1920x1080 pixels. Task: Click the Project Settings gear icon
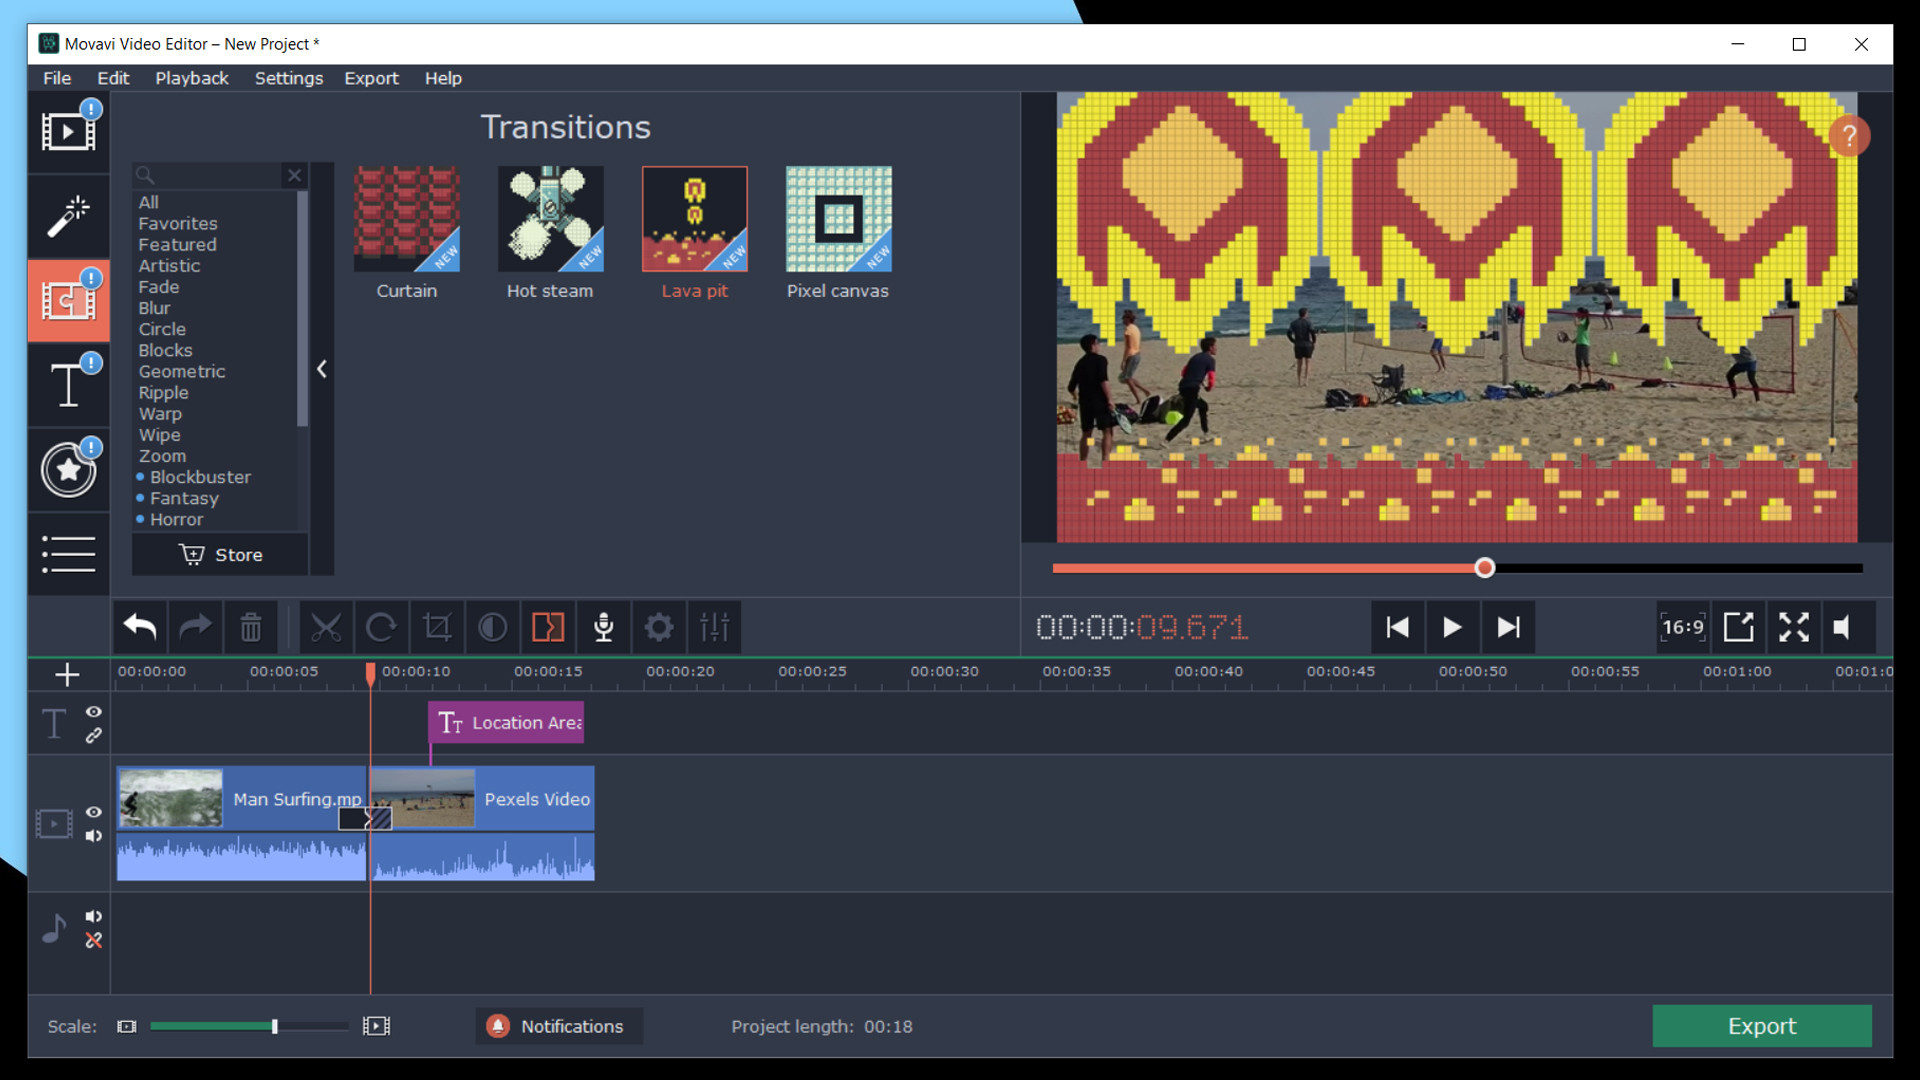tap(659, 626)
